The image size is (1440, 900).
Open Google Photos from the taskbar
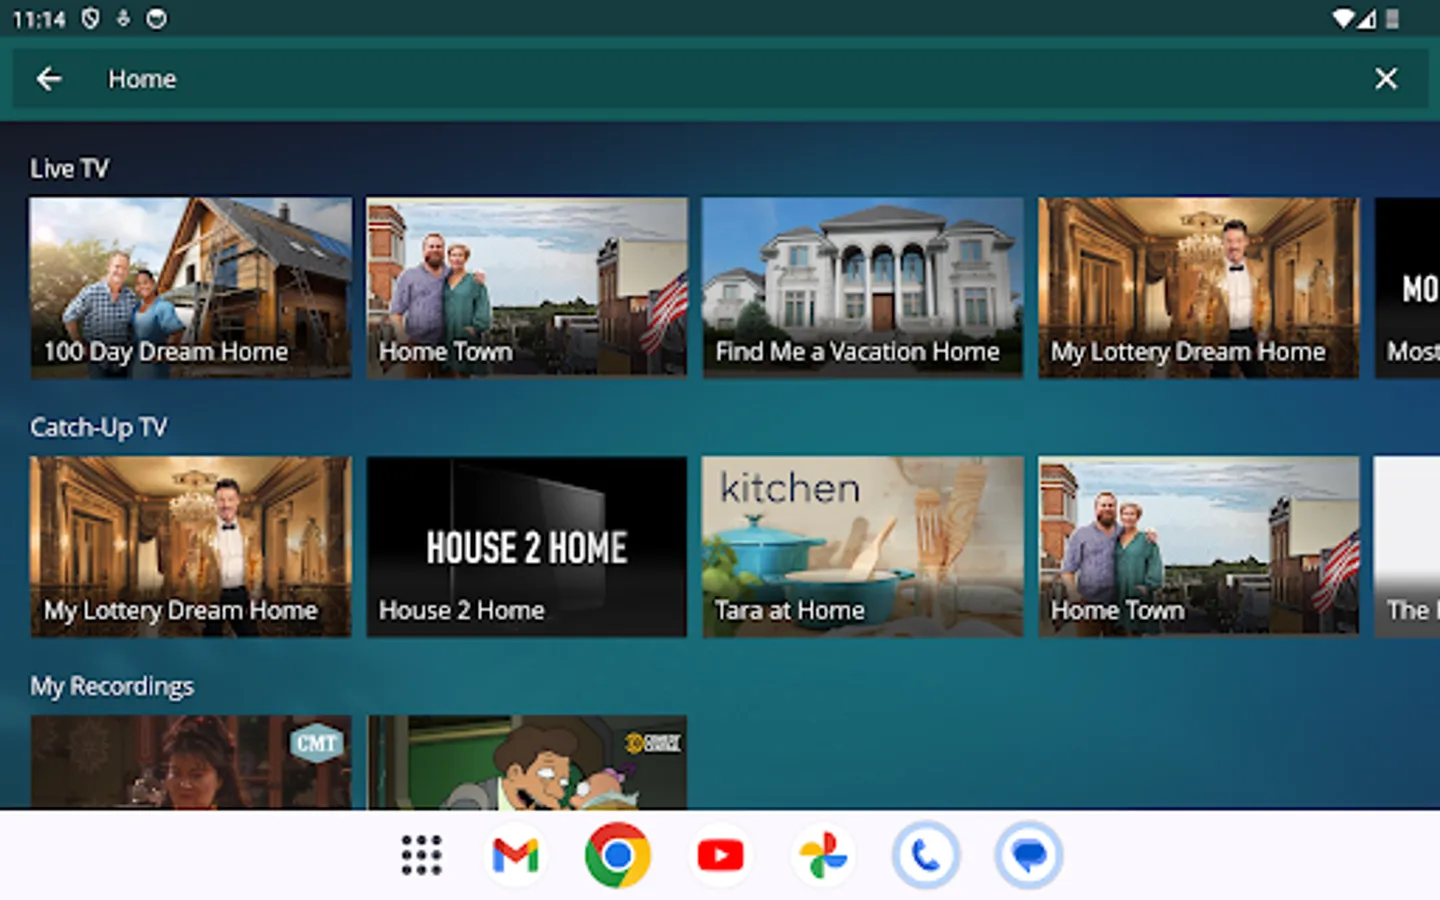(x=823, y=855)
